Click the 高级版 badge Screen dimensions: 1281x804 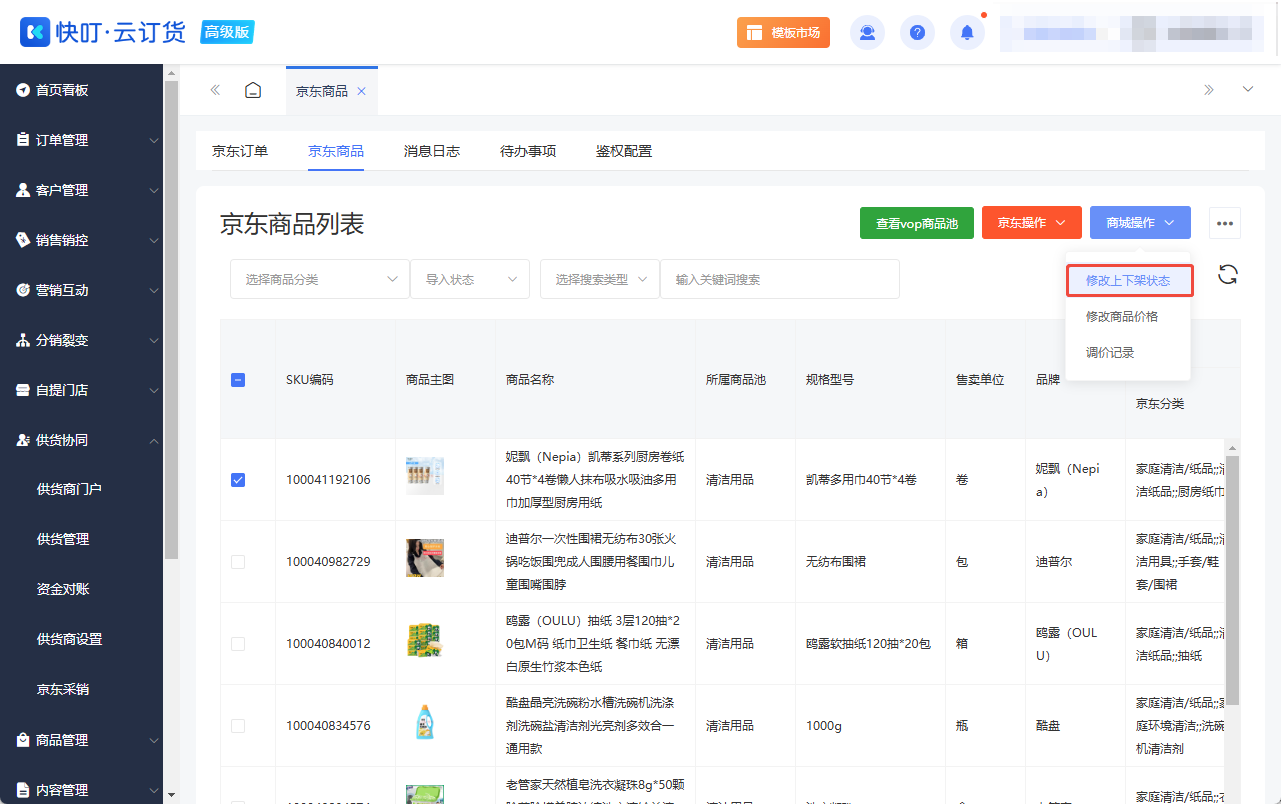click(228, 32)
